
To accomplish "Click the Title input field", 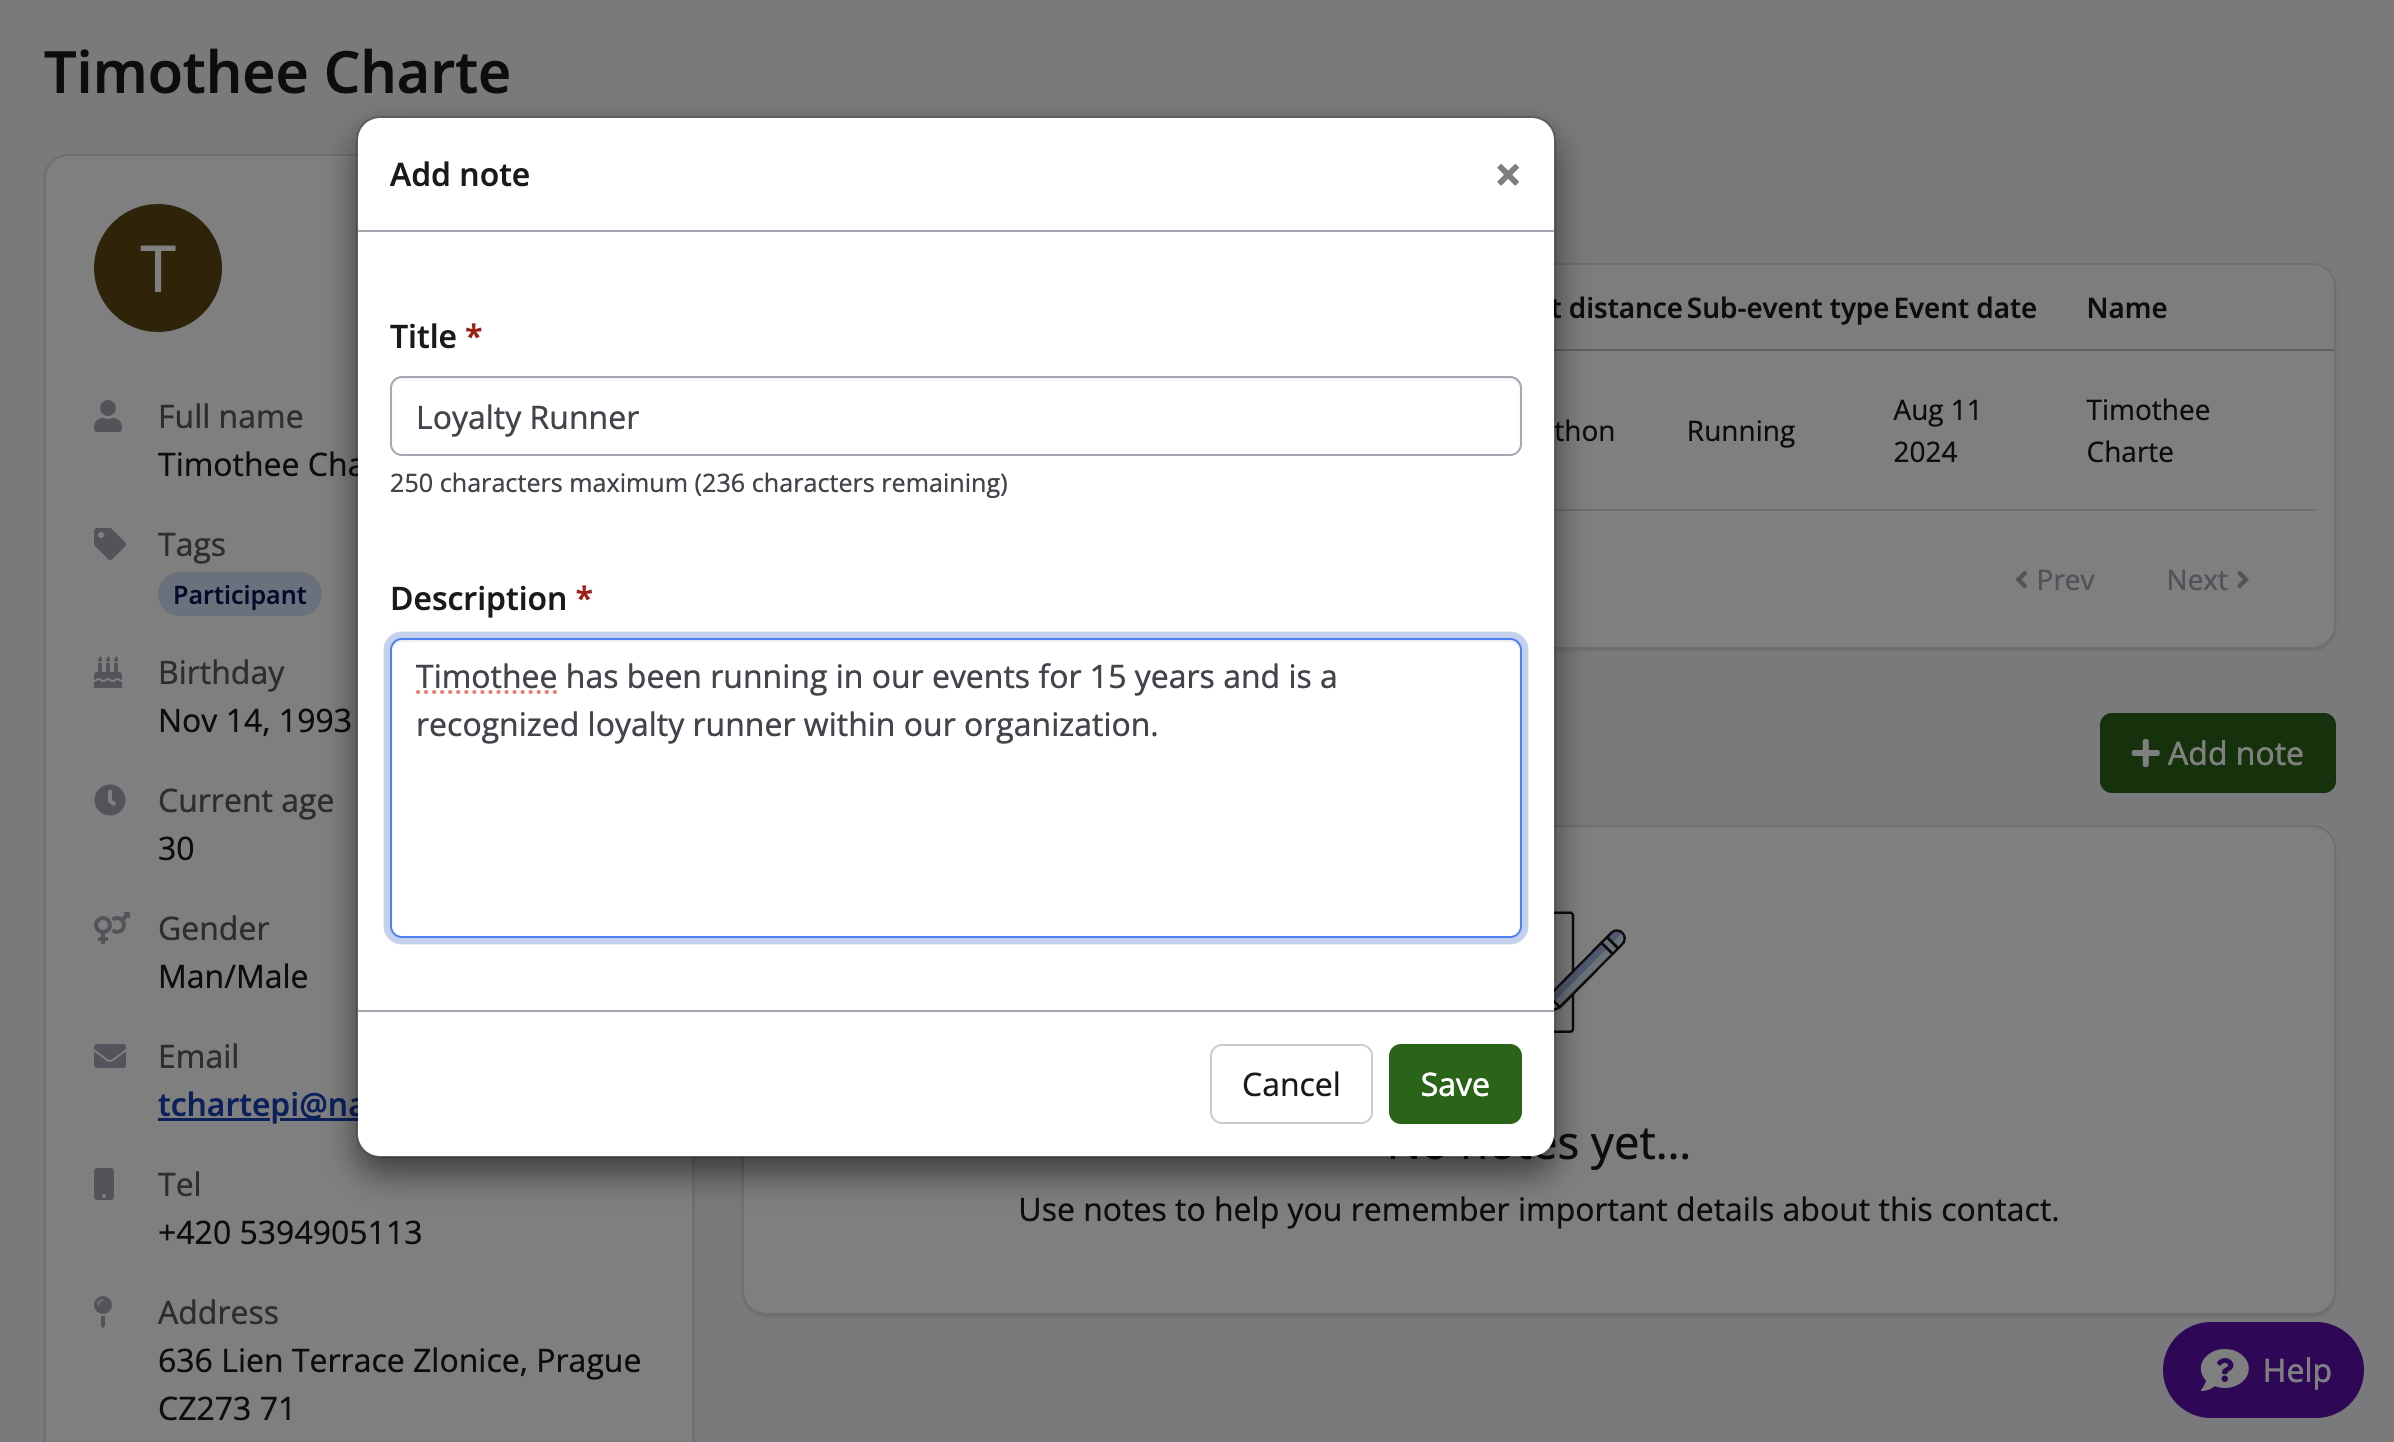I will pos(955,416).
